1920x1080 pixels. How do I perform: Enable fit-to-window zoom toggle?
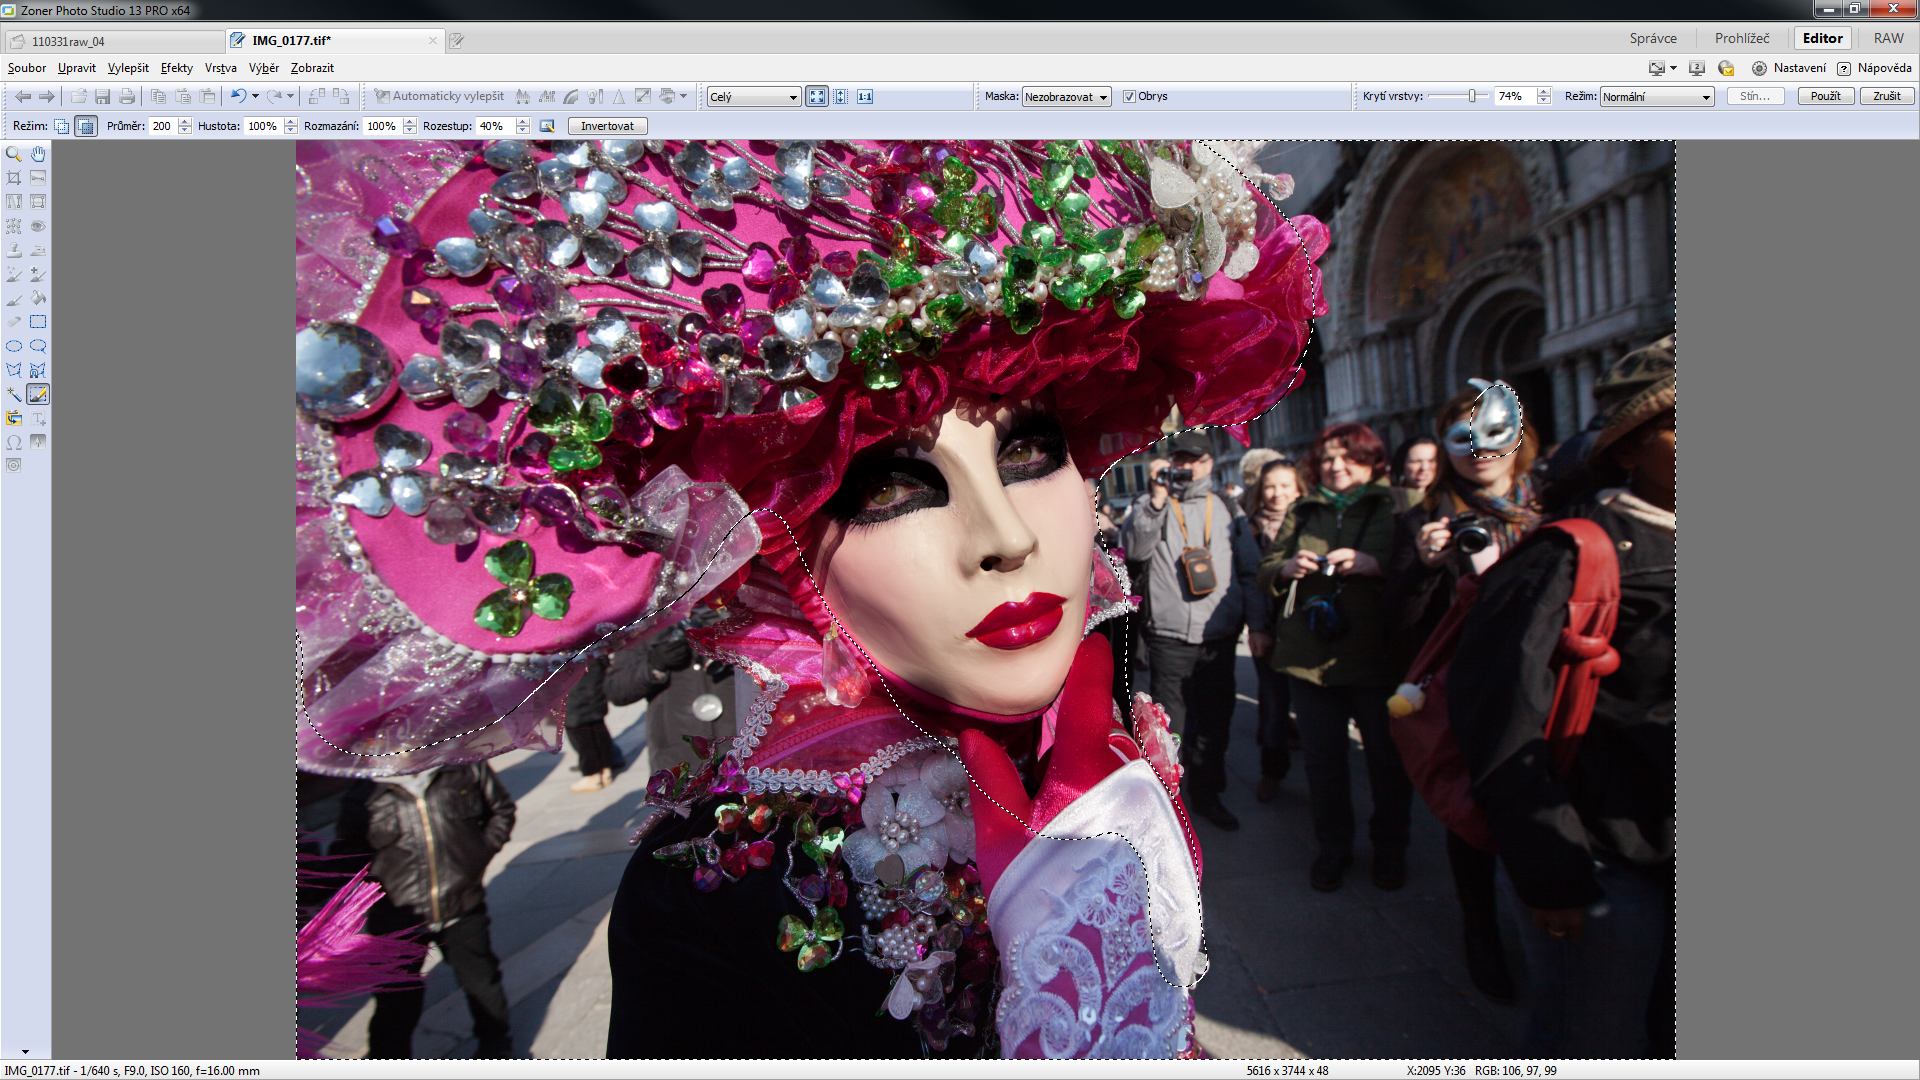[817, 97]
